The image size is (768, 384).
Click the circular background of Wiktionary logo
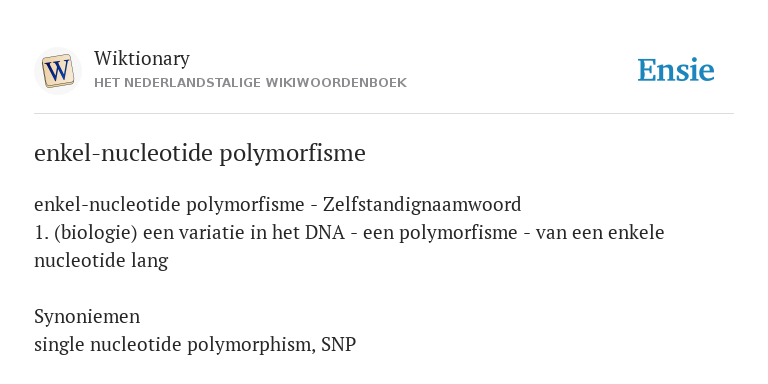coord(58,71)
